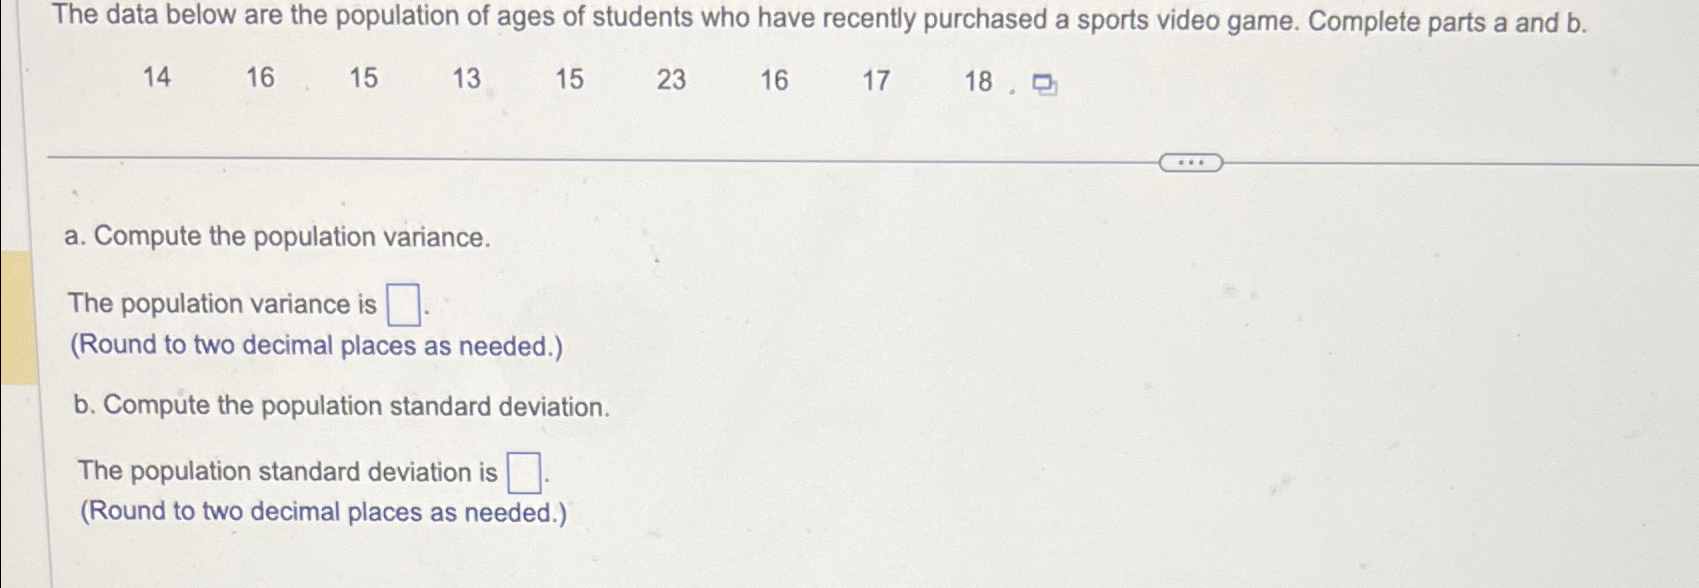Select the first age value 14

(x=158, y=78)
